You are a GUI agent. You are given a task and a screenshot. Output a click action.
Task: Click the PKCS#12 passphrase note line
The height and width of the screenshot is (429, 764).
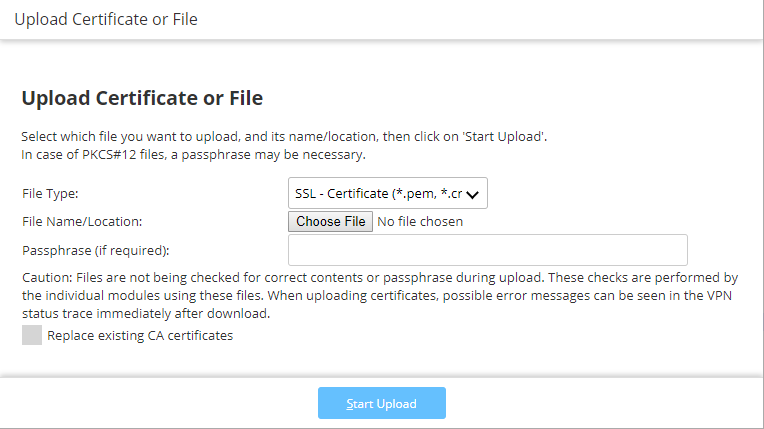[x=194, y=154]
